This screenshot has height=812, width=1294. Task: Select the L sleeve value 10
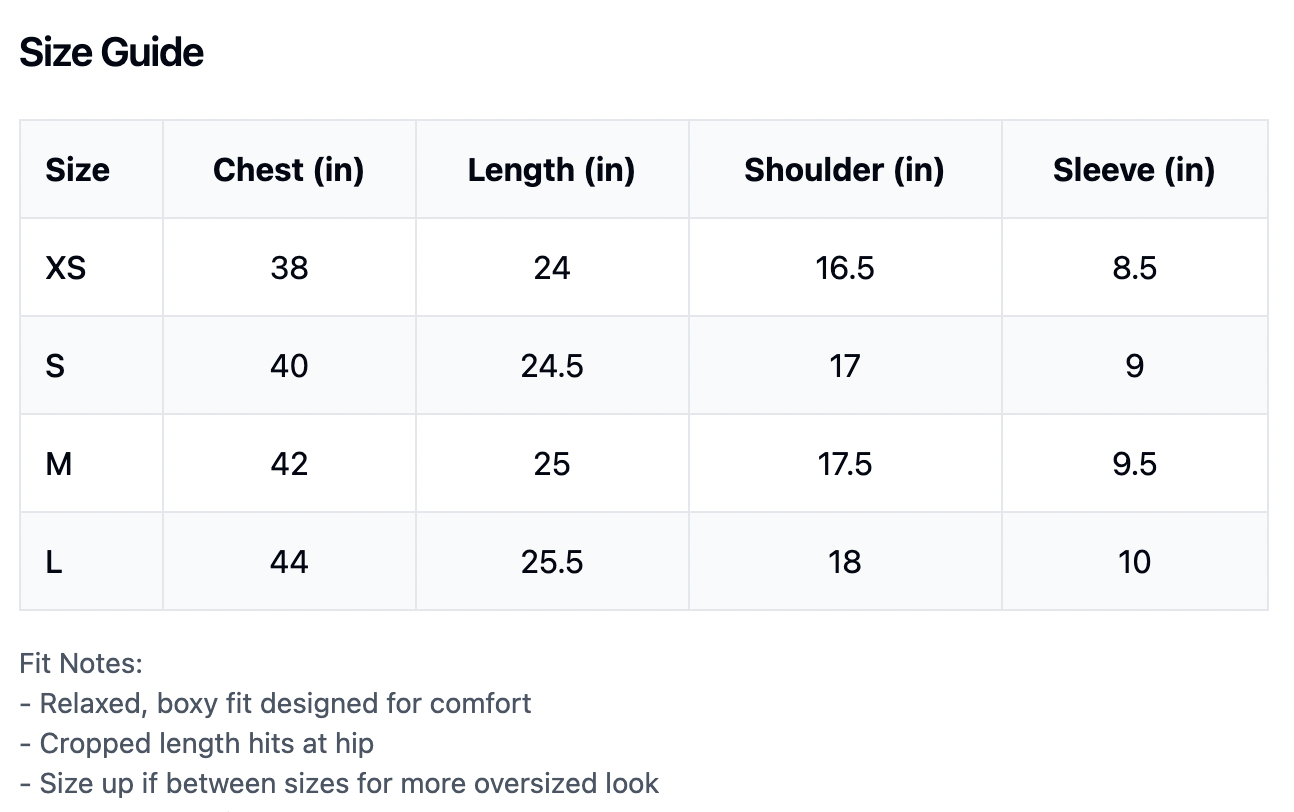click(1134, 562)
